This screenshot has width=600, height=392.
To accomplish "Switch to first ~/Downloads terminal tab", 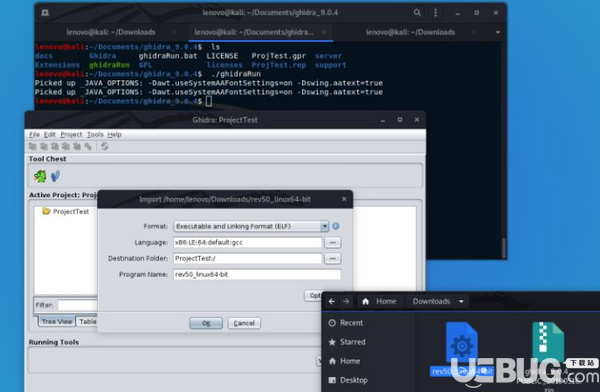I will (x=111, y=32).
